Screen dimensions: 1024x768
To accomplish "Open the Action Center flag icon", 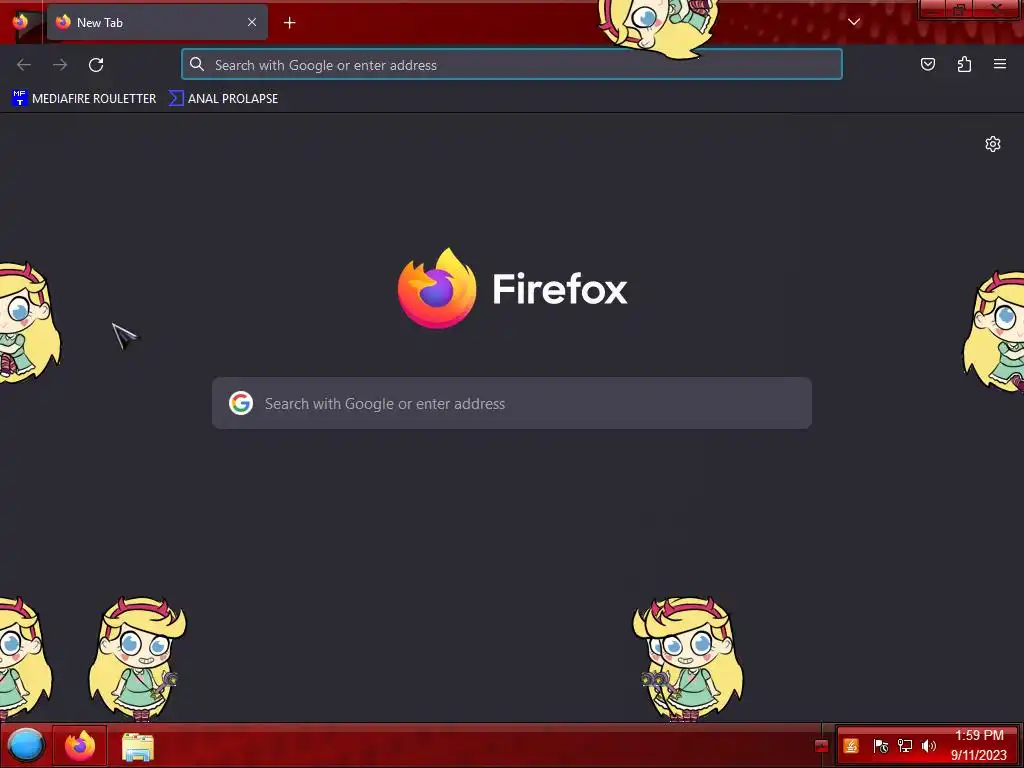I will (x=880, y=746).
